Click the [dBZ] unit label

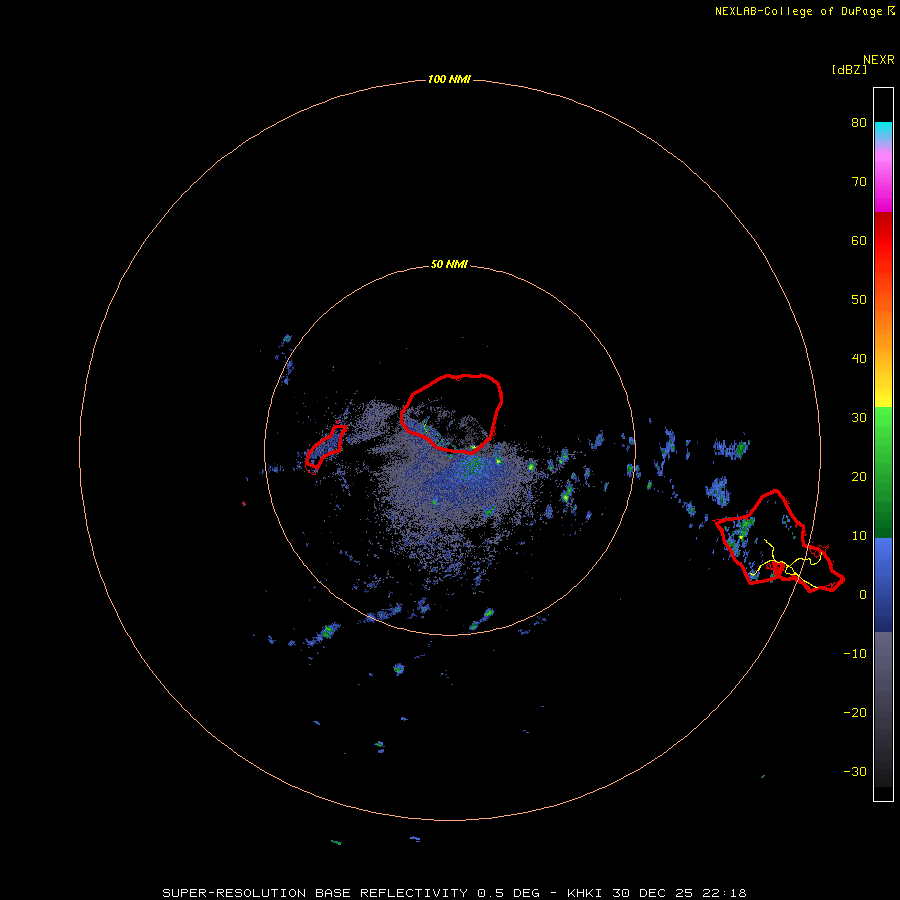(x=849, y=70)
